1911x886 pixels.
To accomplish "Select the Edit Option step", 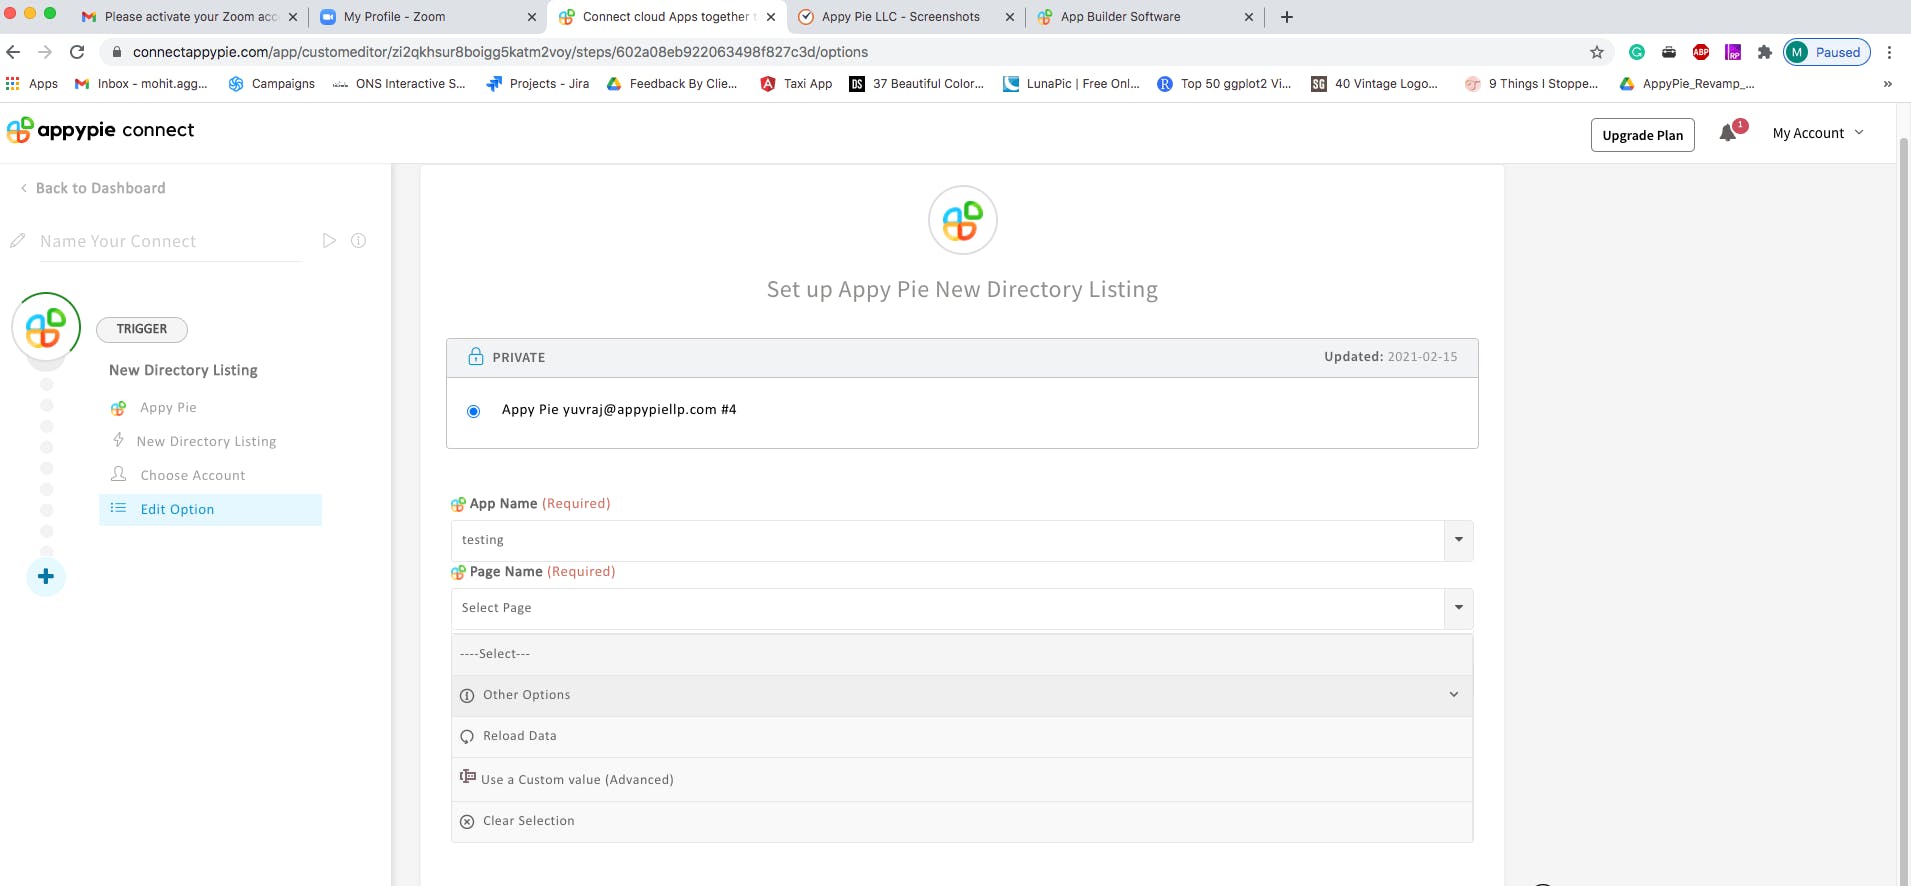I will [210, 509].
